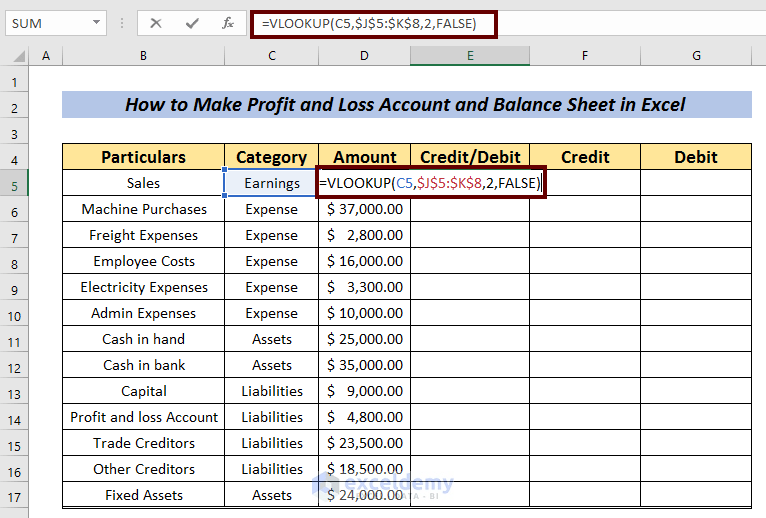
Task: Click the empty Debit cell in Sales row
Action: click(696, 183)
